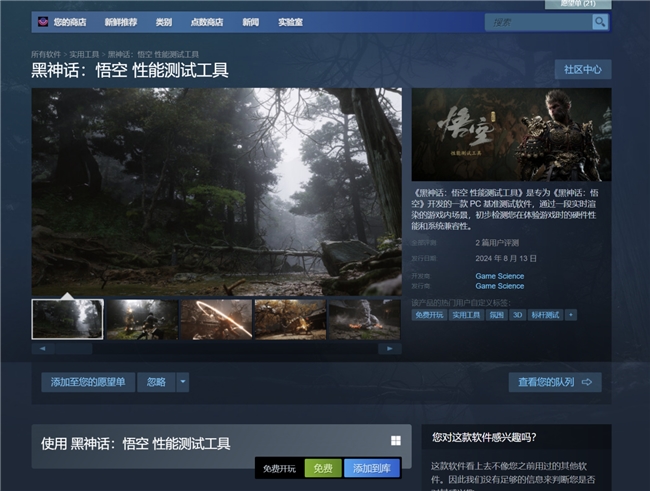The width and height of the screenshot is (650, 491).
Task: Click the Game Science developer link
Action: click(499, 275)
